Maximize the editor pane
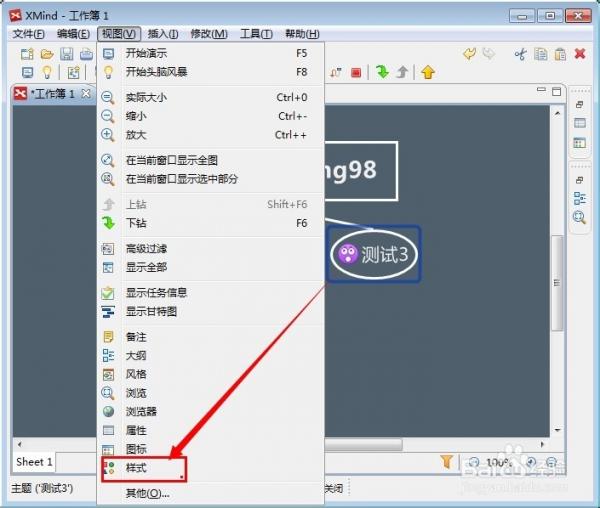Screen dimensions: 600x508 pyautogui.click(x=556, y=91)
